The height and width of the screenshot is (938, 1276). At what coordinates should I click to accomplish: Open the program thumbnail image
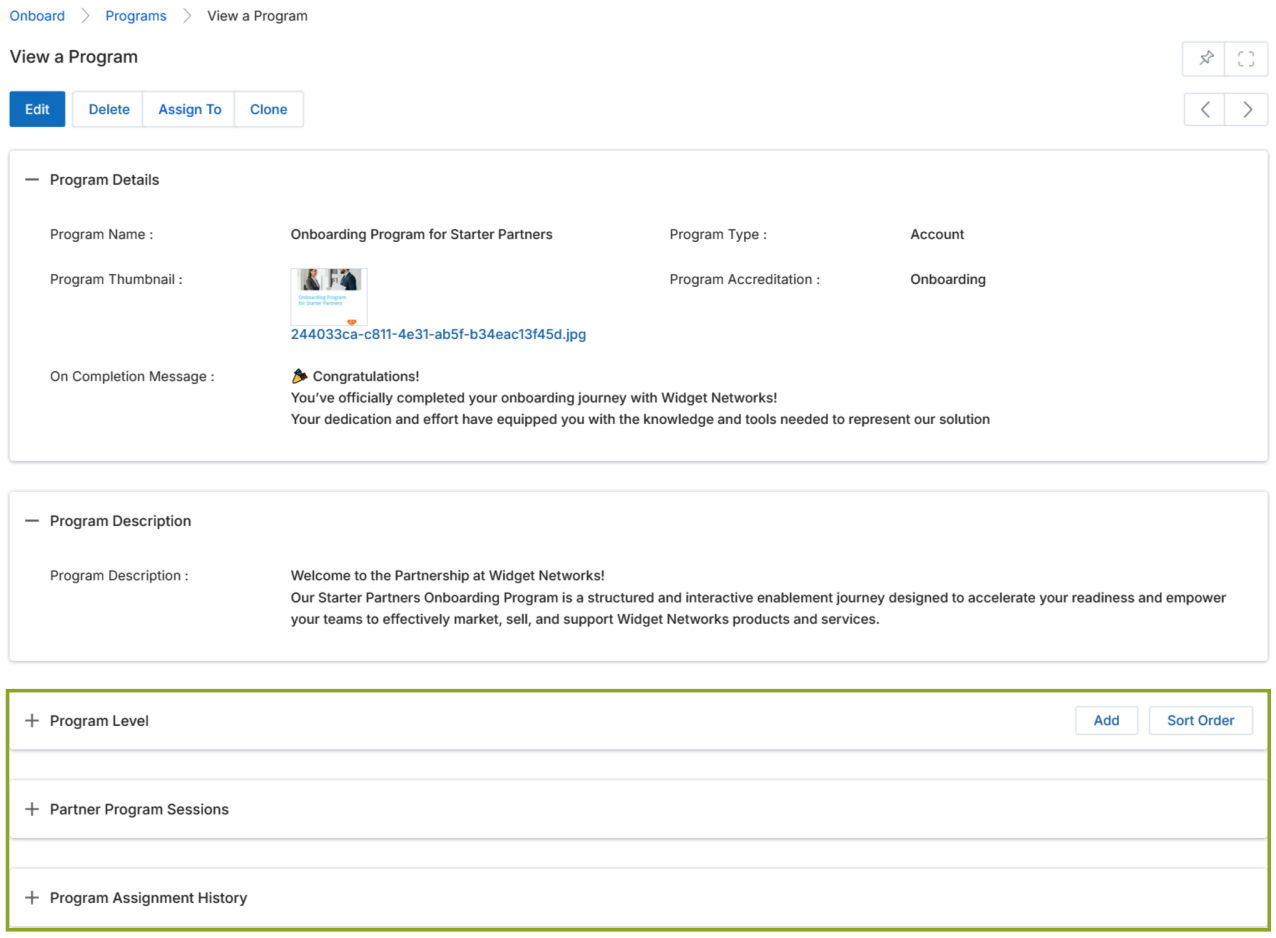point(329,296)
